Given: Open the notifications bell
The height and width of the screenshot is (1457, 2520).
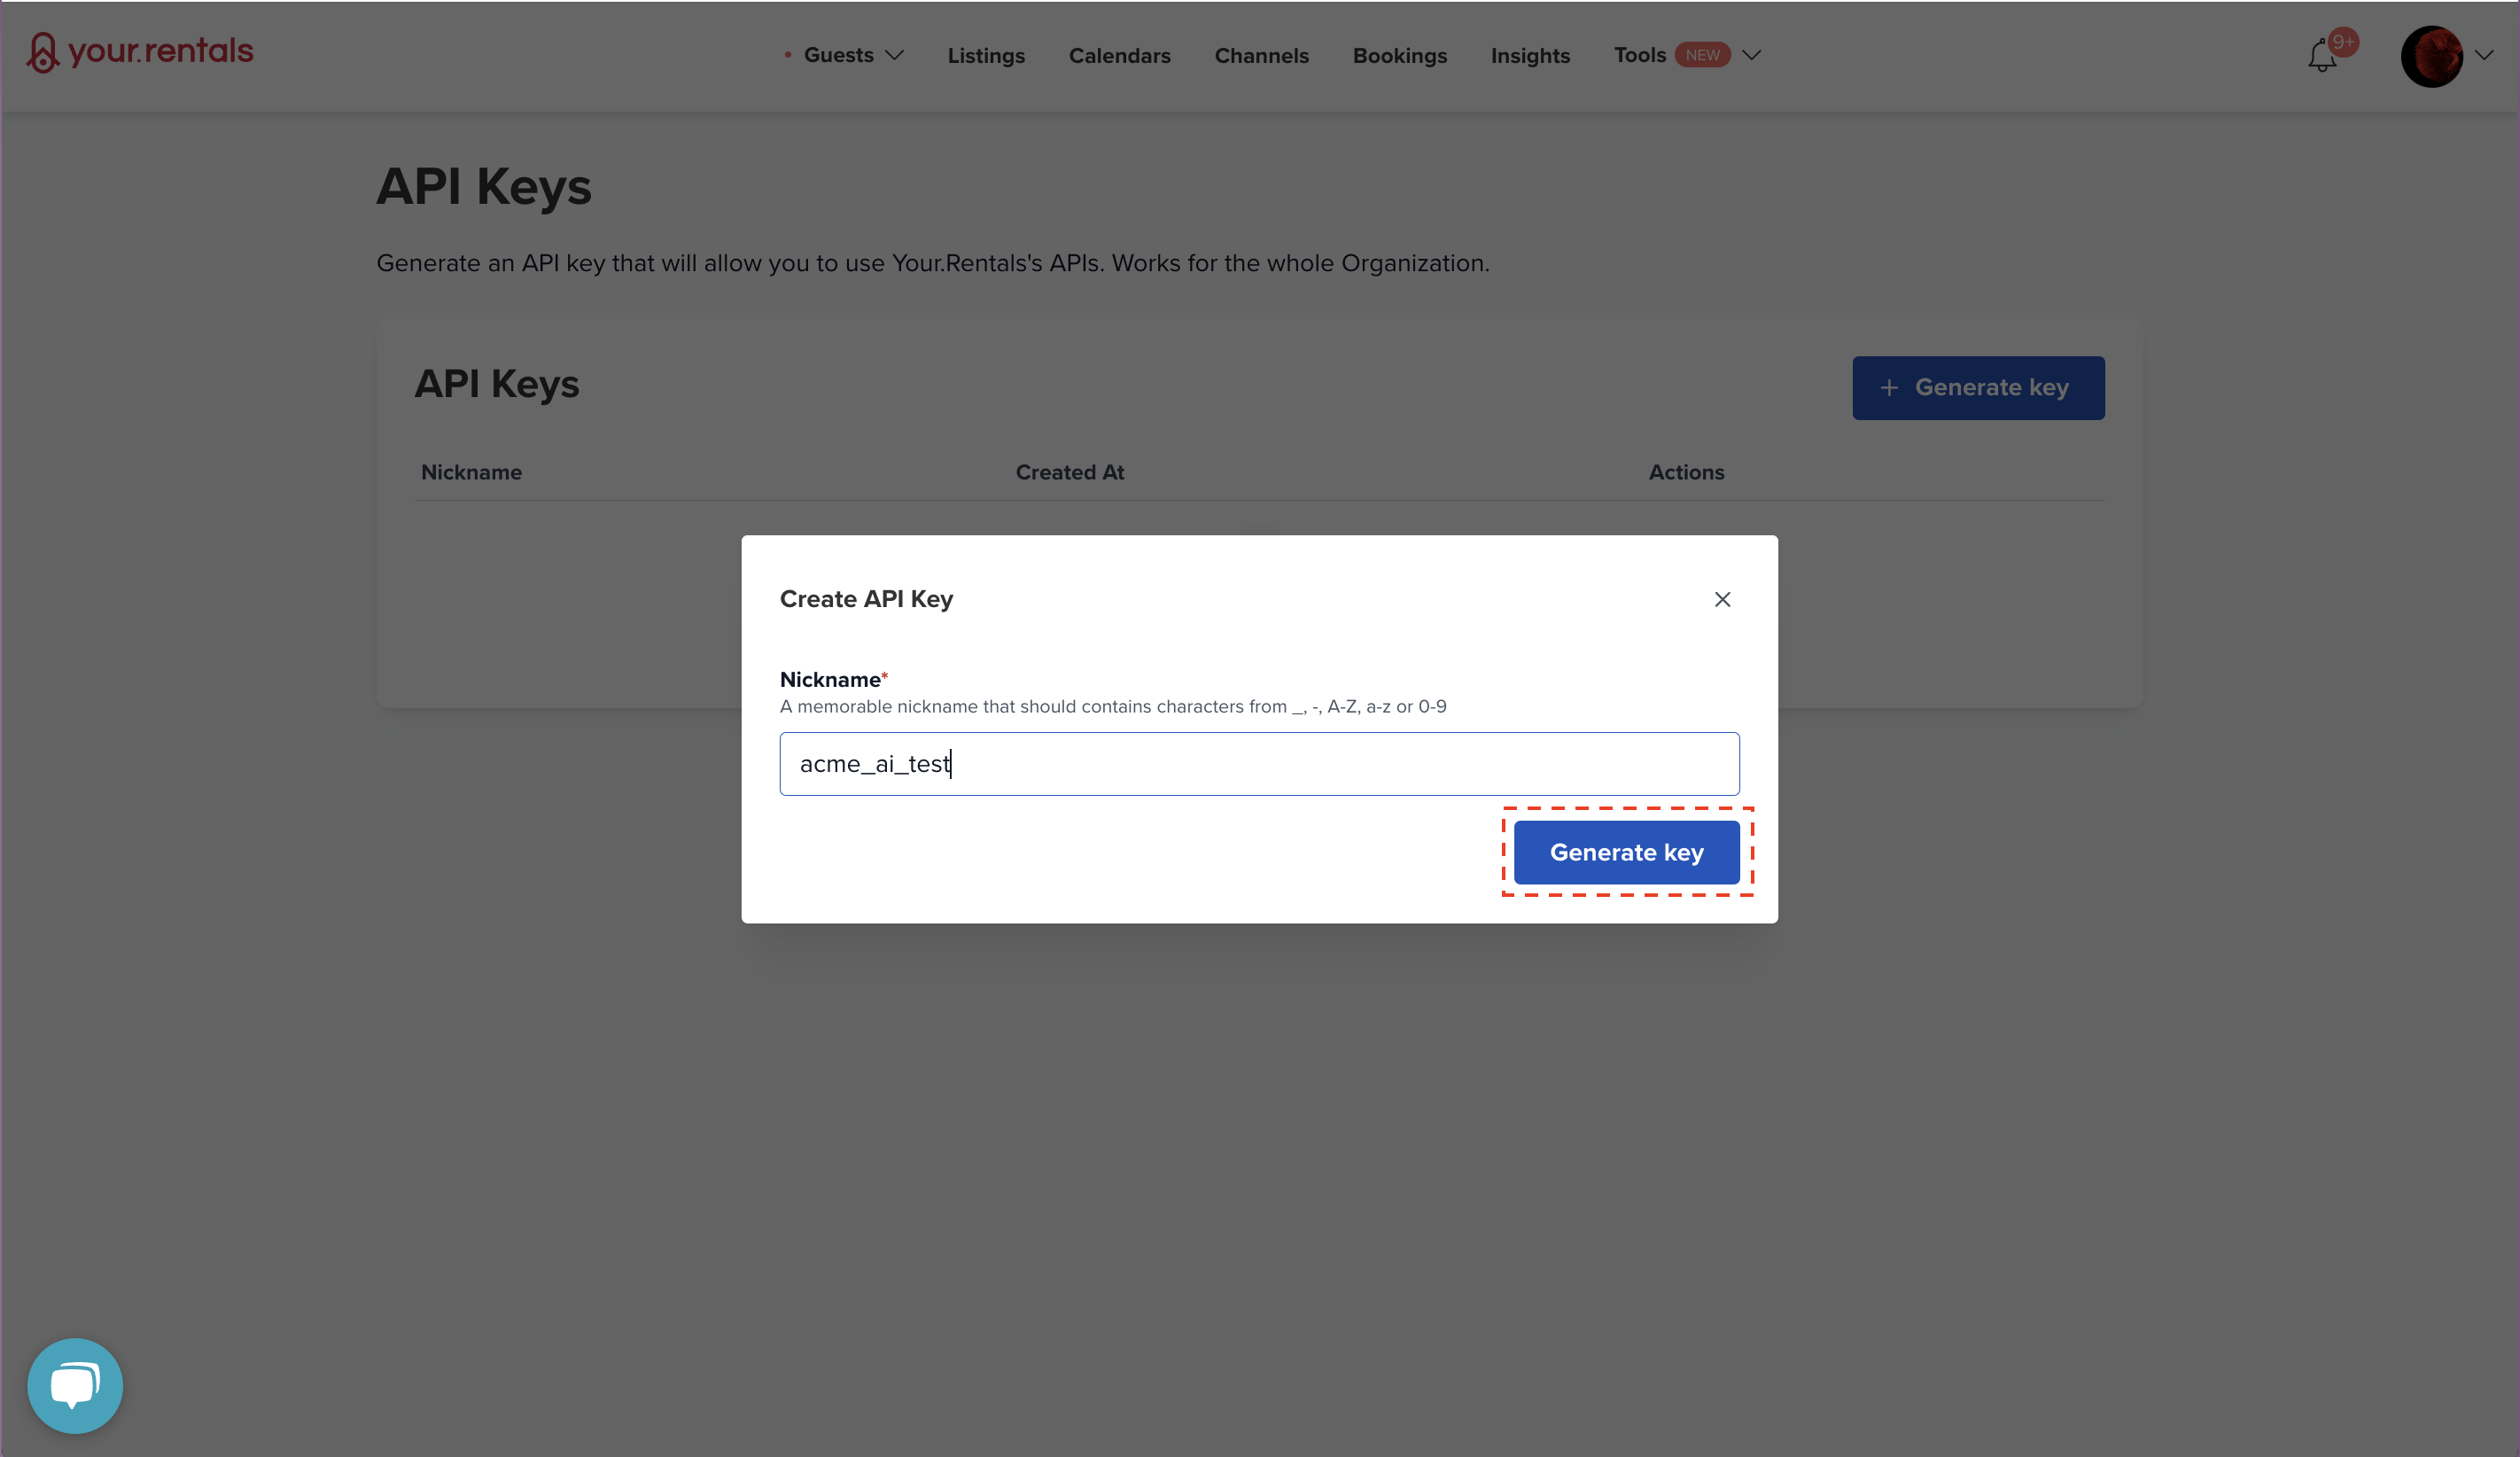Looking at the screenshot, I should coord(2323,56).
